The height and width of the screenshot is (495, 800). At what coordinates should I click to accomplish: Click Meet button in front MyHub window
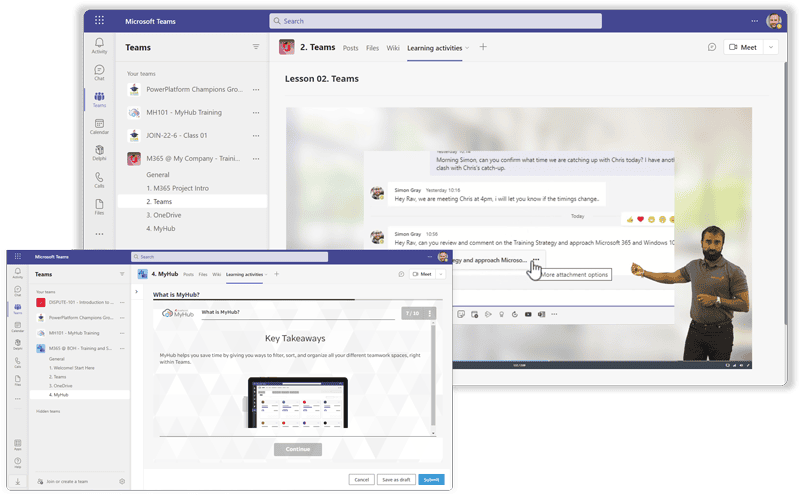tap(422, 274)
